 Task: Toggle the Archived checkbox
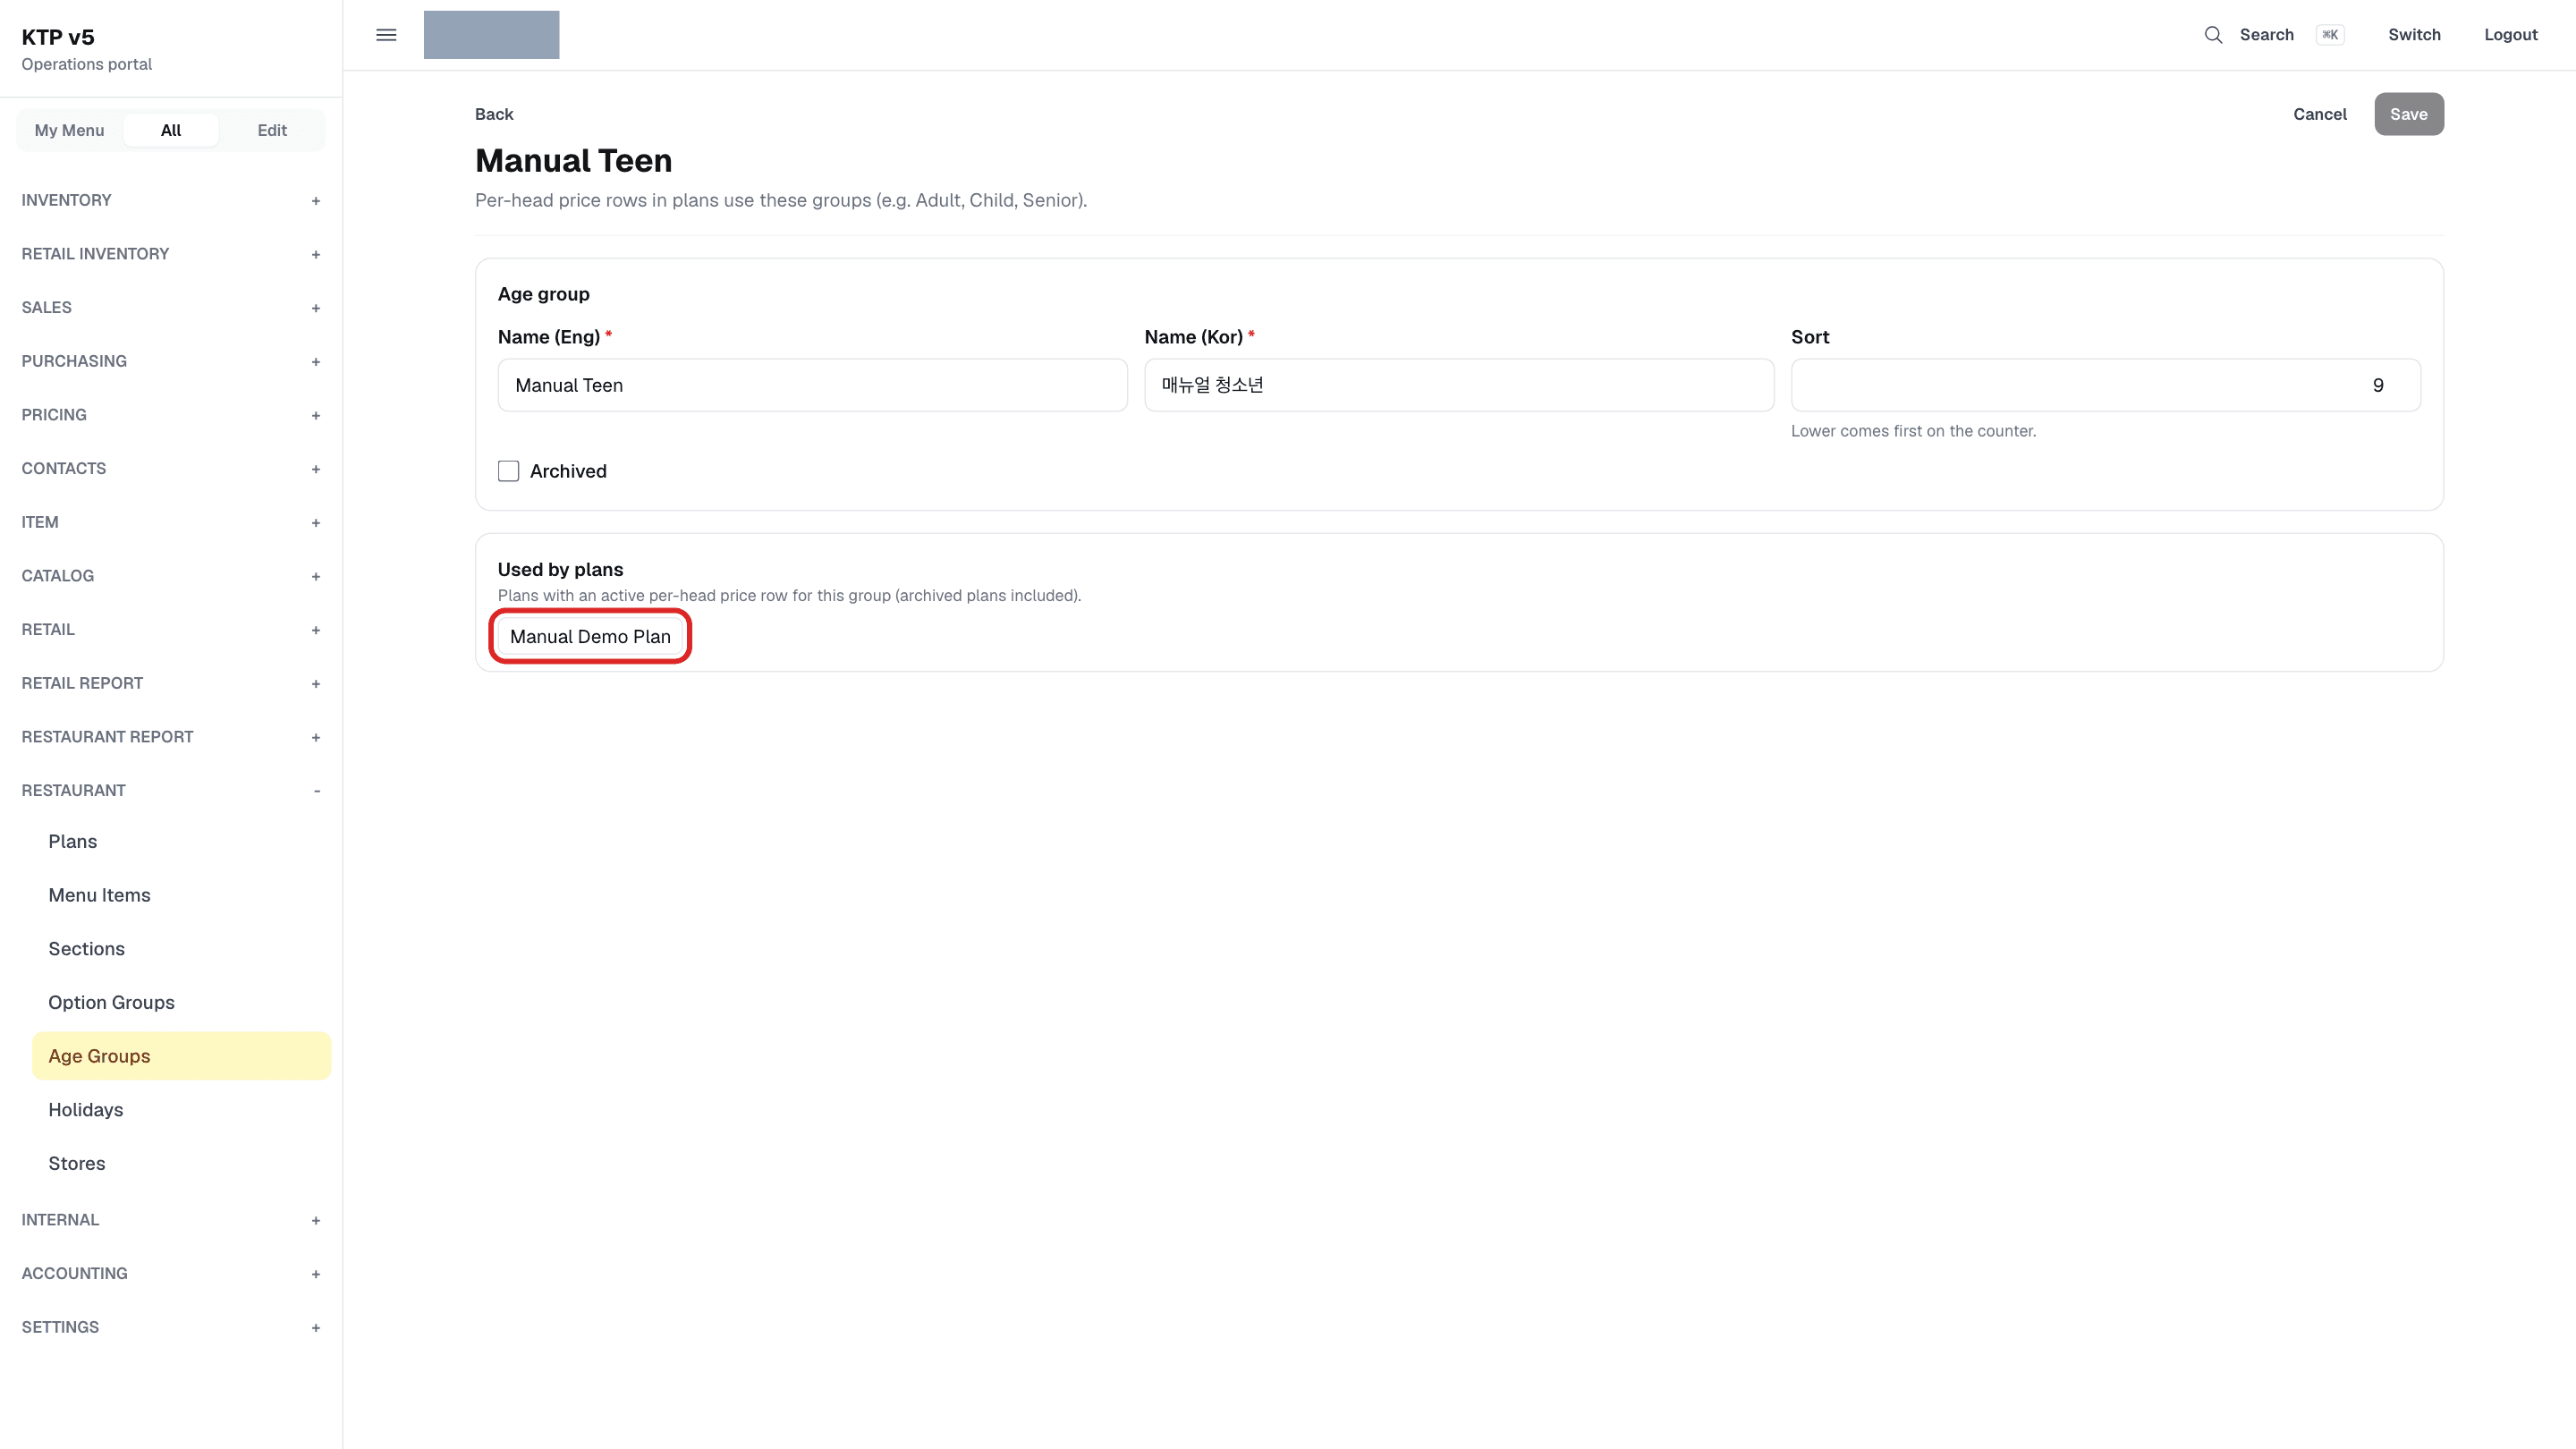(x=508, y=471)
